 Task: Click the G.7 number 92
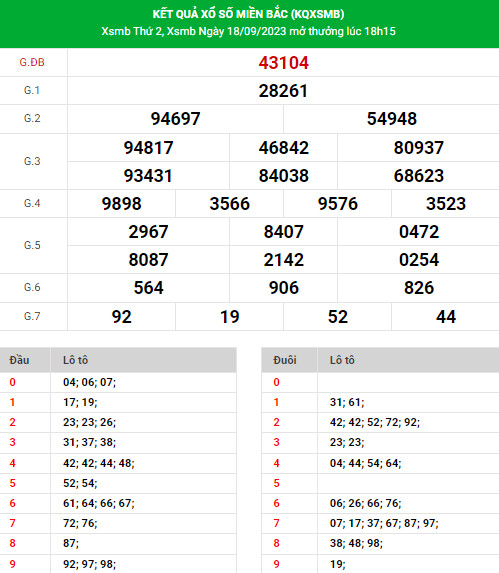click(121, 316)
